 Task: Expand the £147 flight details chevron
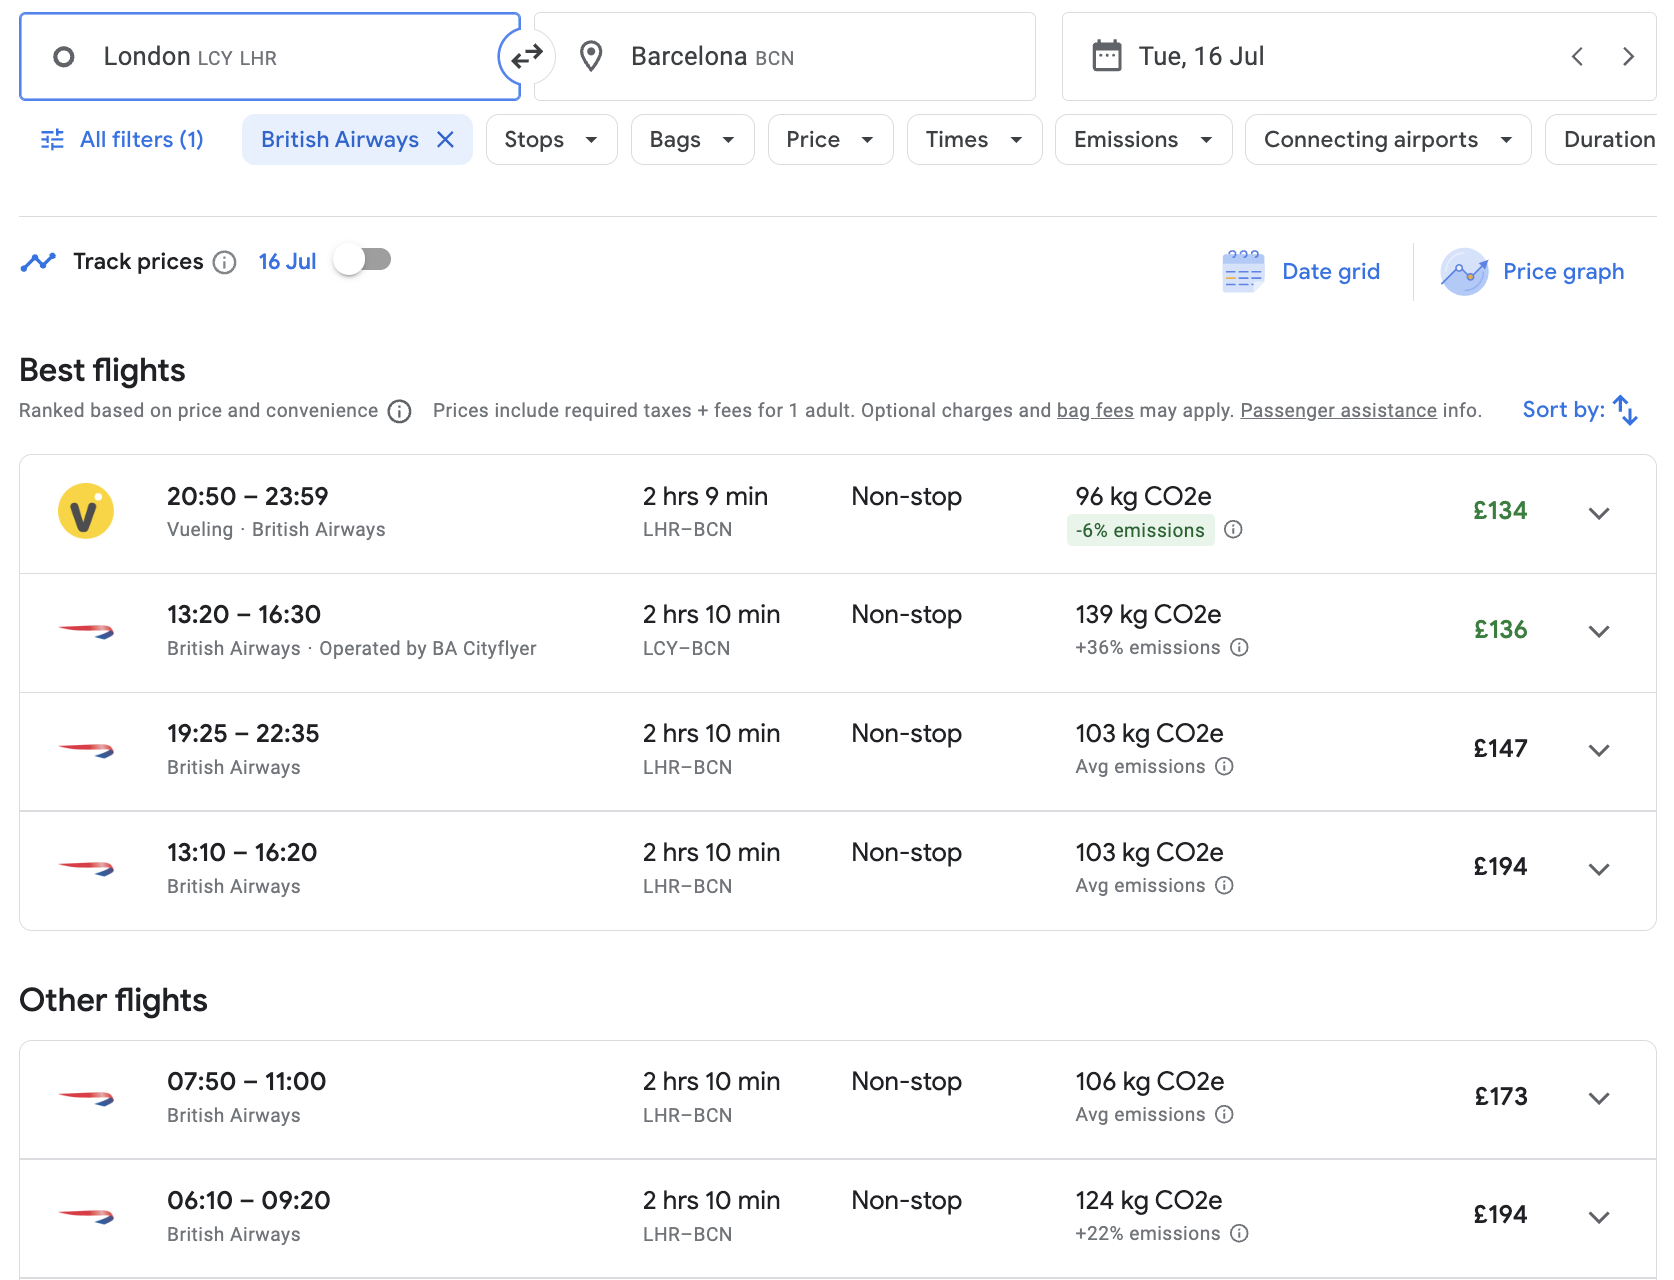click(1599, 750)
